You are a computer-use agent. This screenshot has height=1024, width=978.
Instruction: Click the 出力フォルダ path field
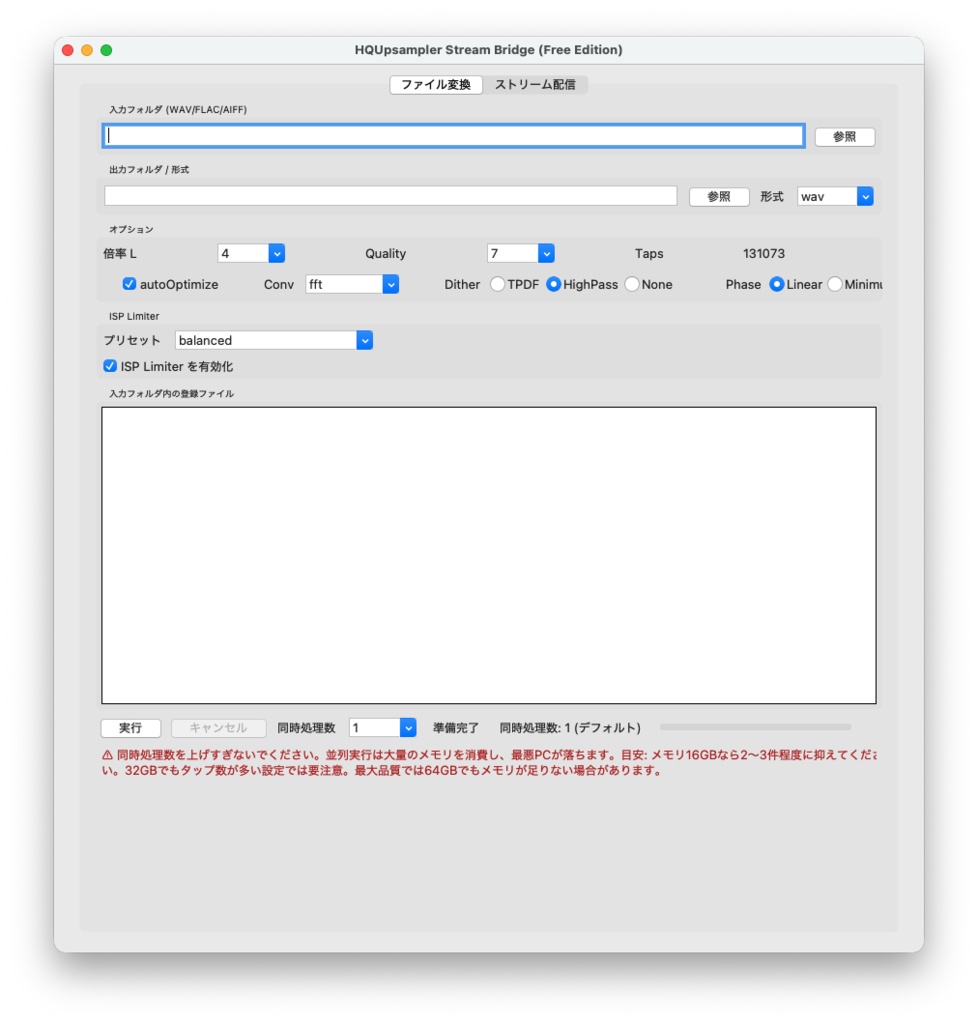[390, 196]
